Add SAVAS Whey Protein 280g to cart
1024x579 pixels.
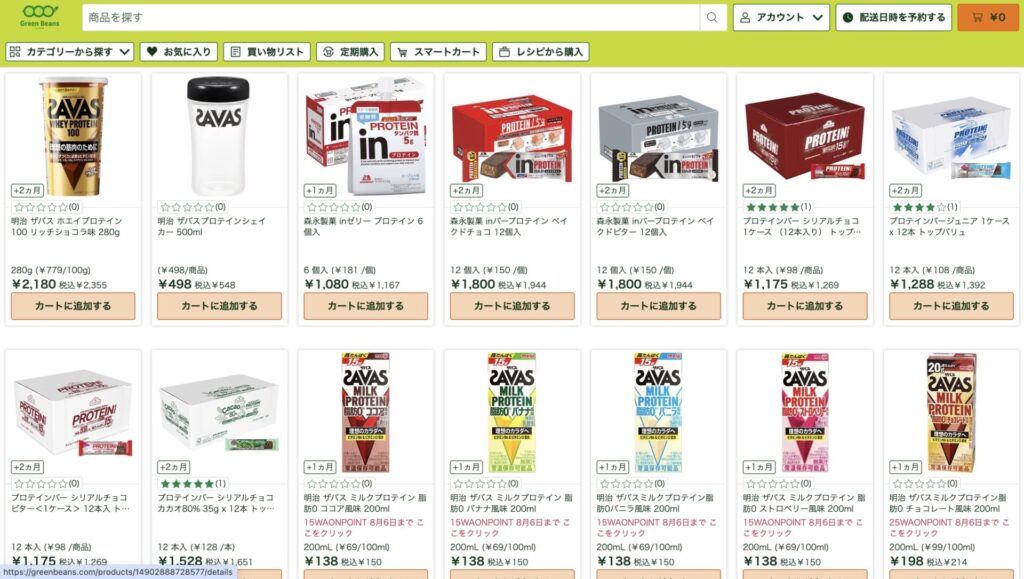(x=73, y=305)
